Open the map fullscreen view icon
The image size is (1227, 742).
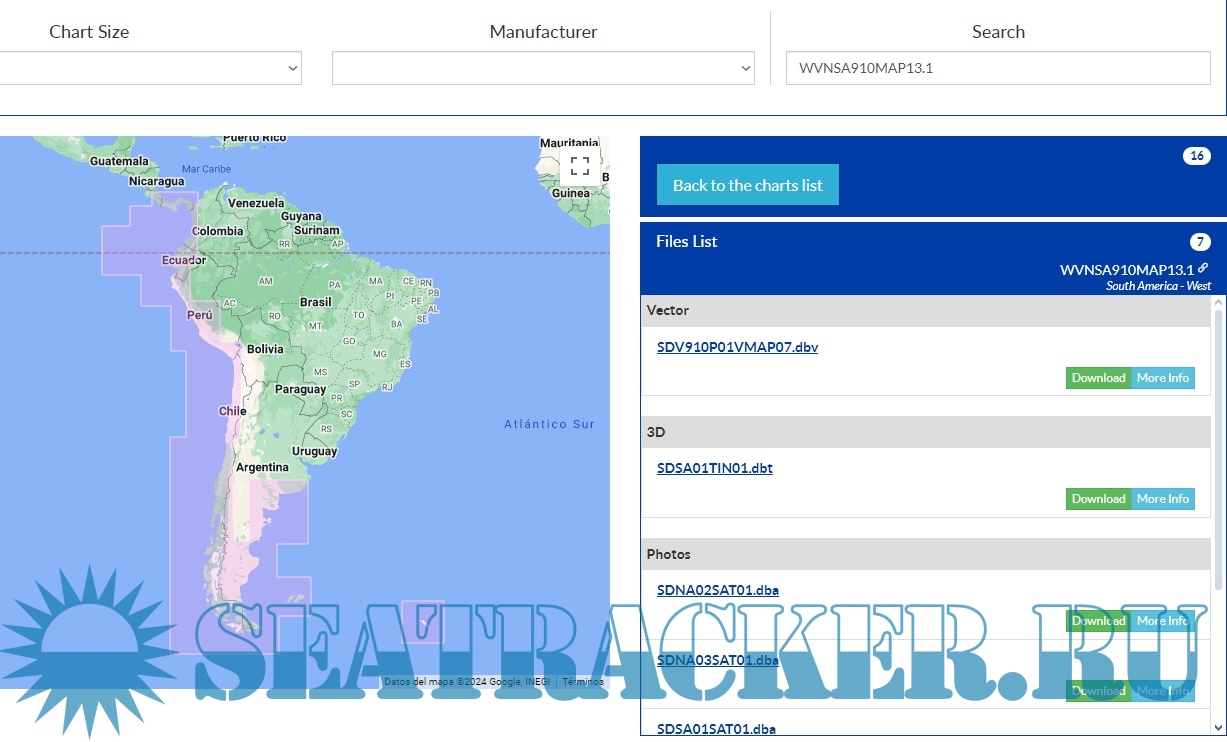[x=578, y=165]
